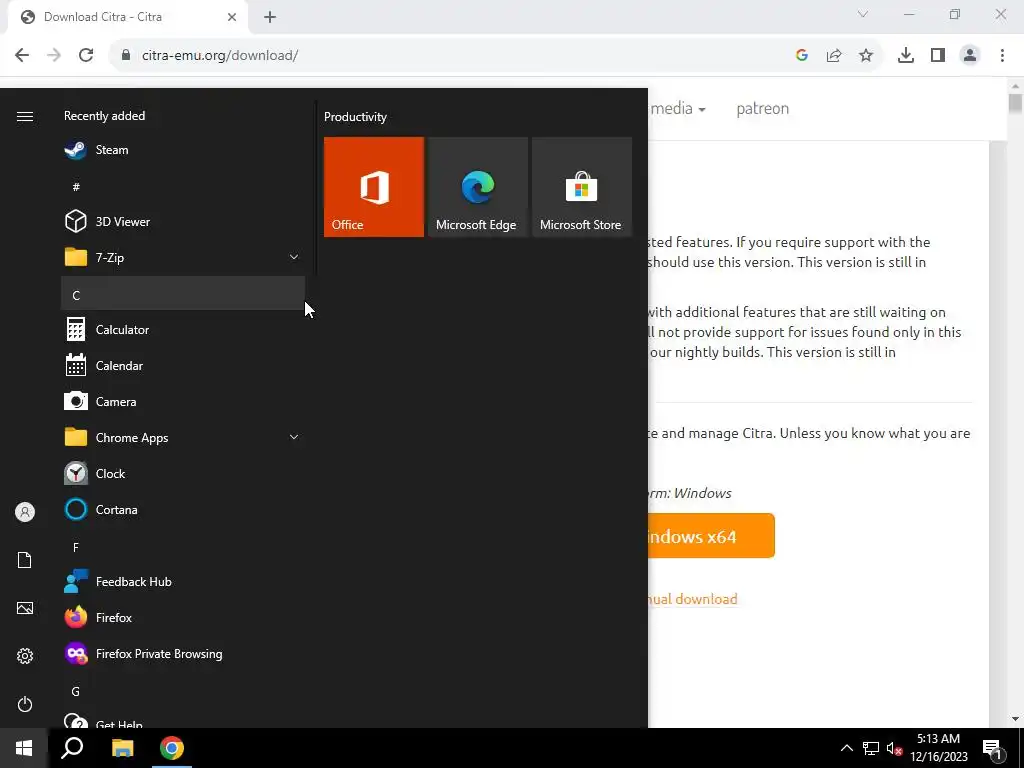Expand the 7-Zip folder
This screenshot has height=768, width=1024.
click(x=183, y=257)
